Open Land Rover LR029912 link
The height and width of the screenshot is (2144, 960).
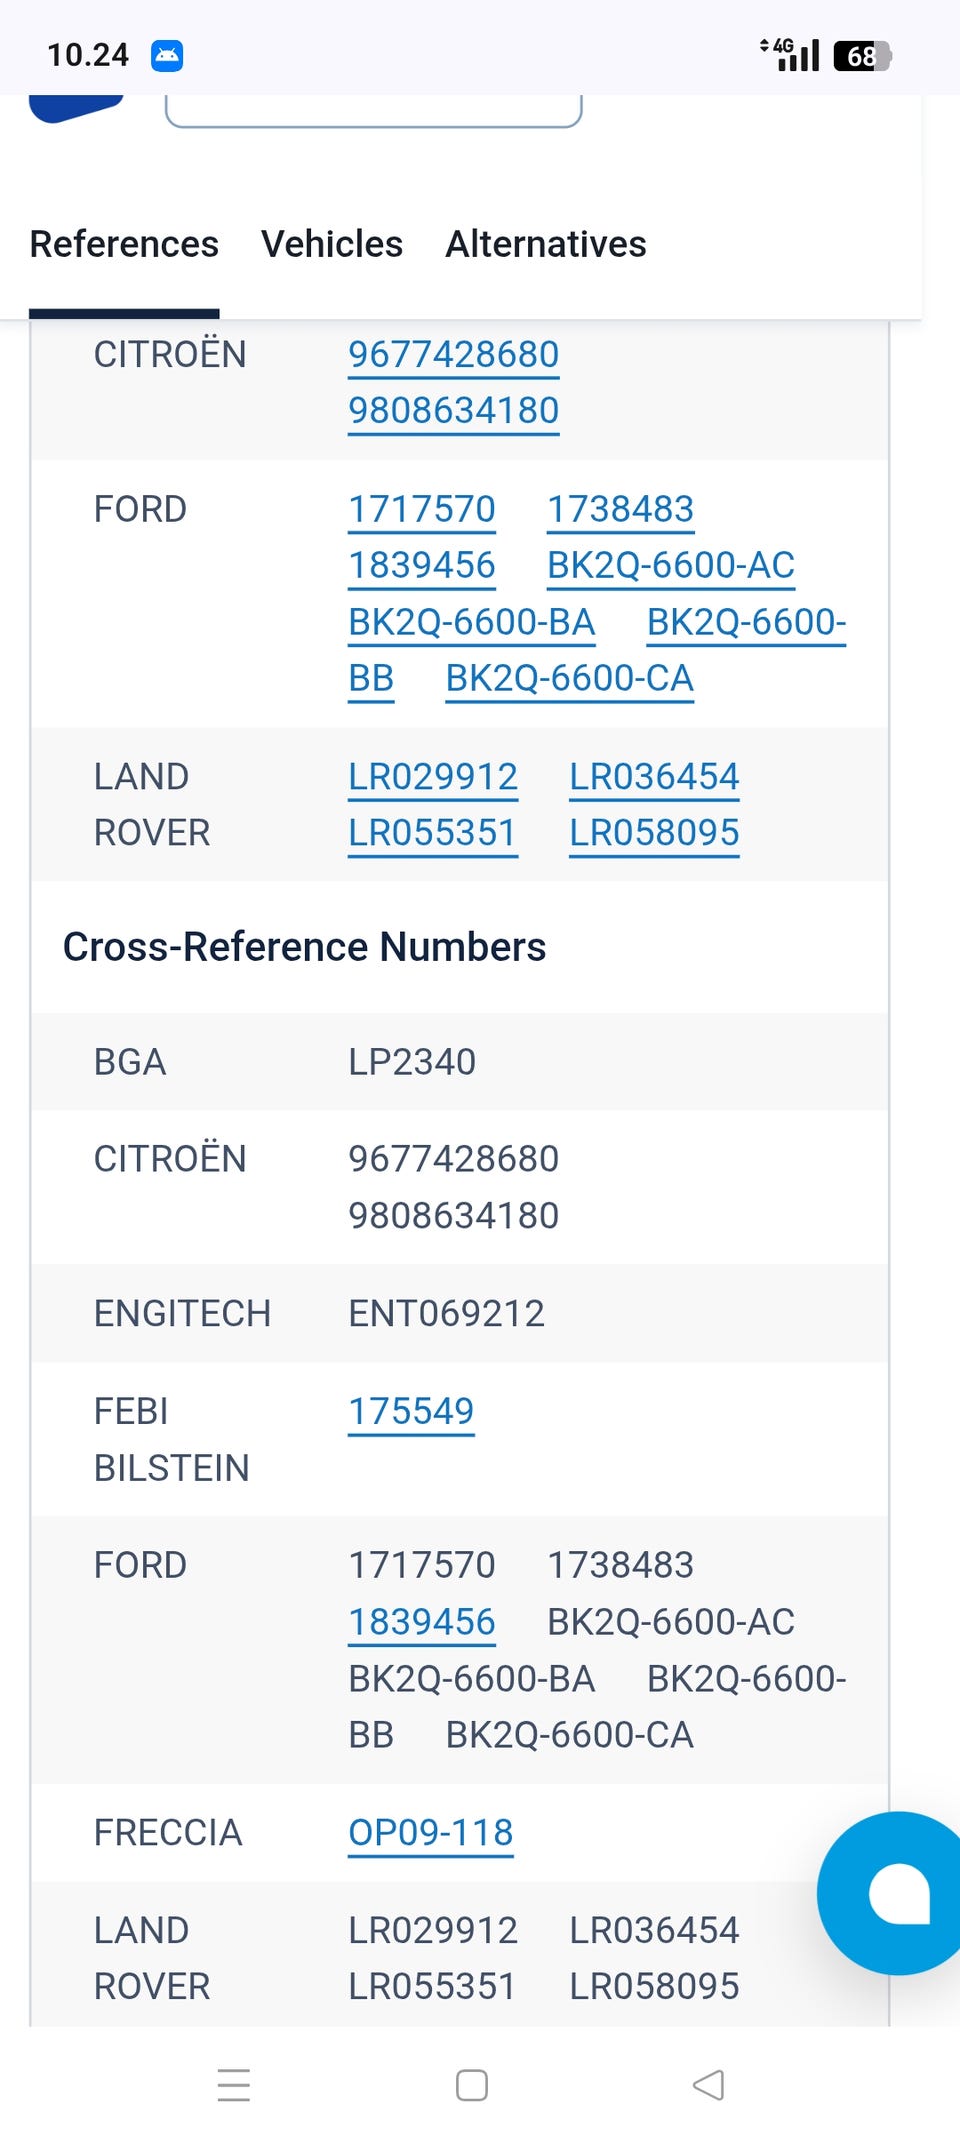[433, 777]
